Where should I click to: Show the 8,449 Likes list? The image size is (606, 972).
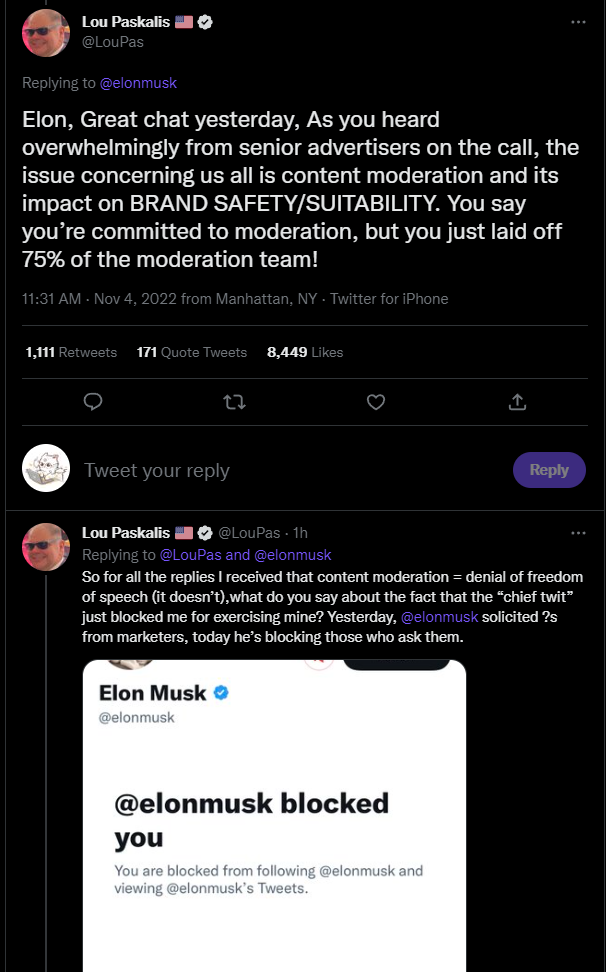coord(305,352)
